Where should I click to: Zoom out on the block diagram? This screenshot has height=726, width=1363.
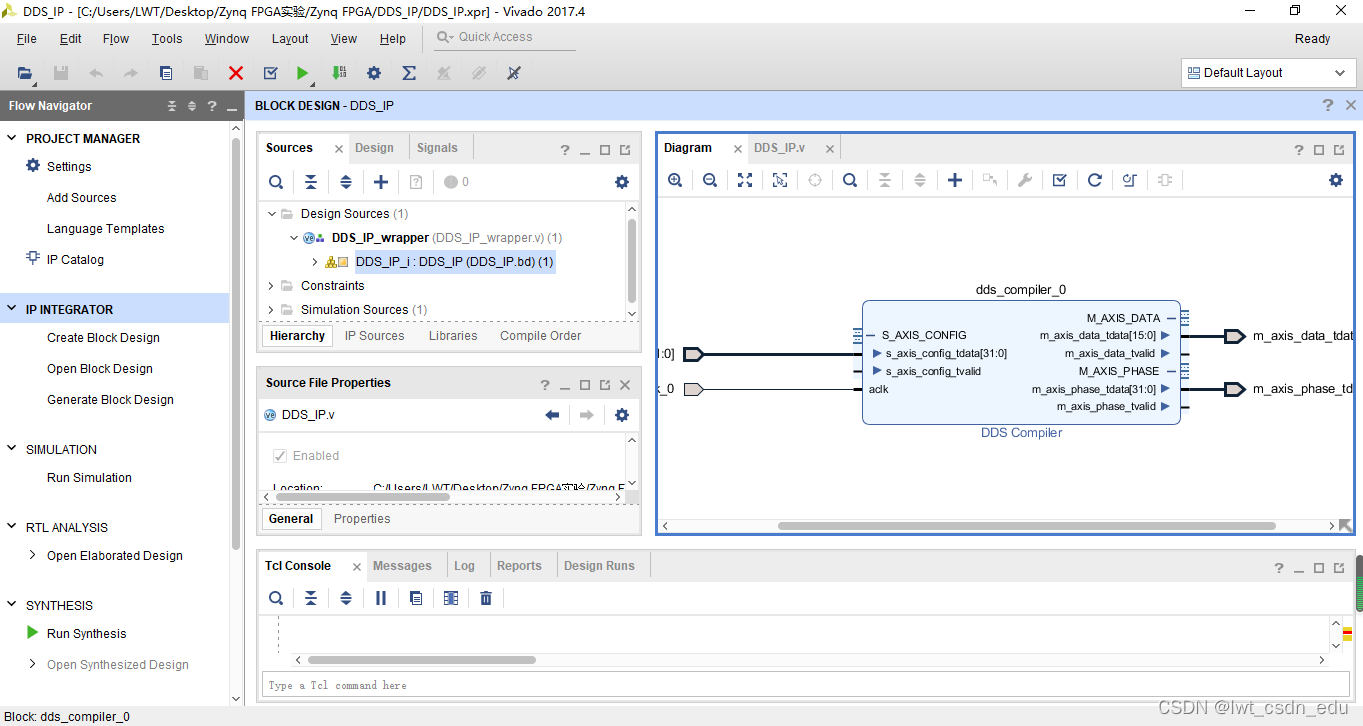coord(710,180)
